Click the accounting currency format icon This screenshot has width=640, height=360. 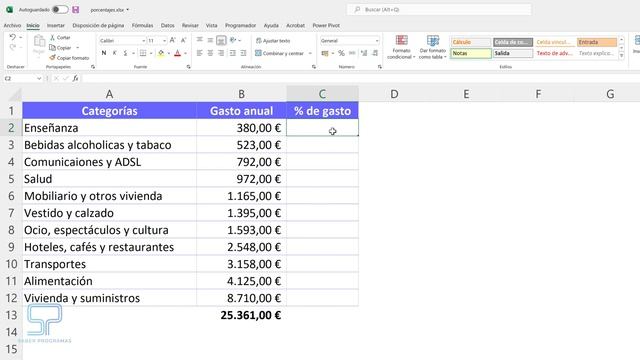[x=325, y=53]
